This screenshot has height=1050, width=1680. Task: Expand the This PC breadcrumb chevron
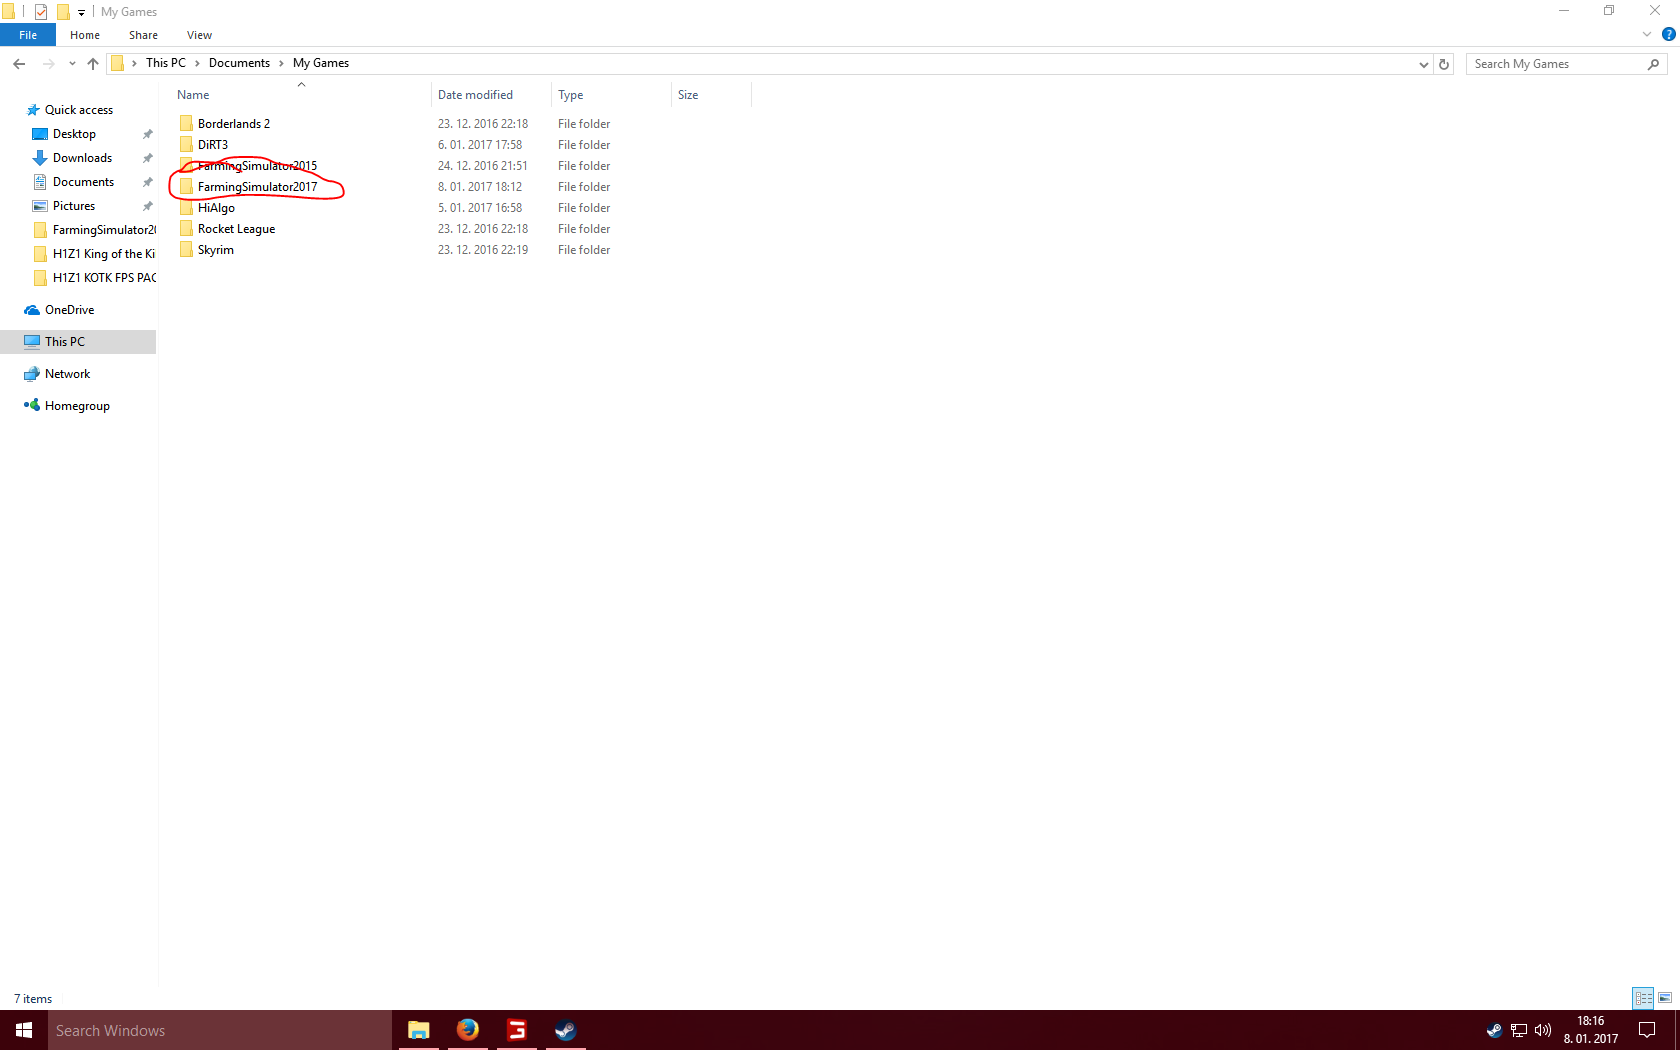point(197,63)
